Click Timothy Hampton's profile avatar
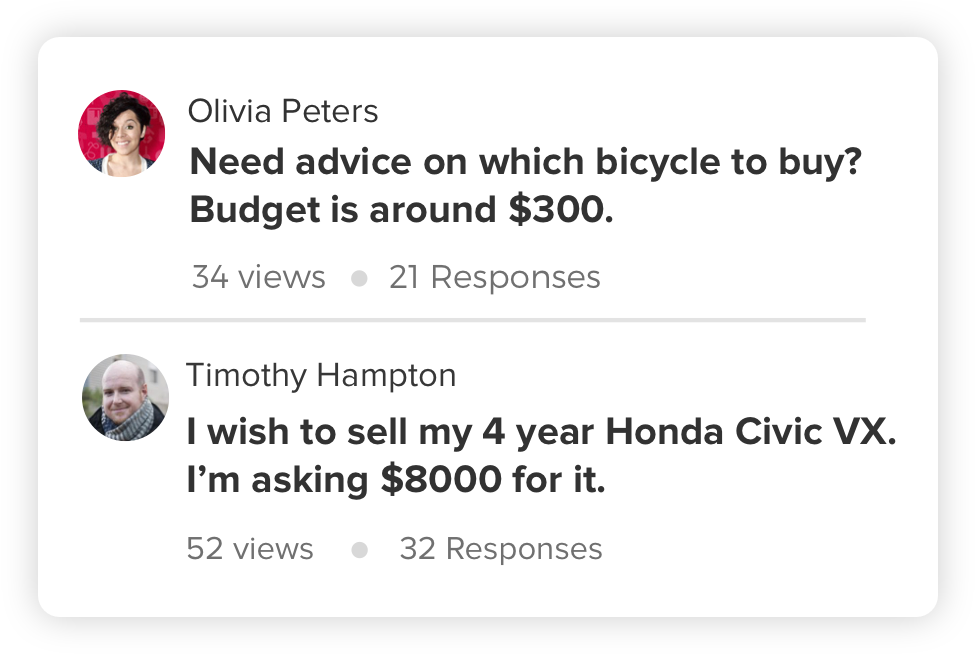Viewport: 976px width, 654px height. click(125, 397)
